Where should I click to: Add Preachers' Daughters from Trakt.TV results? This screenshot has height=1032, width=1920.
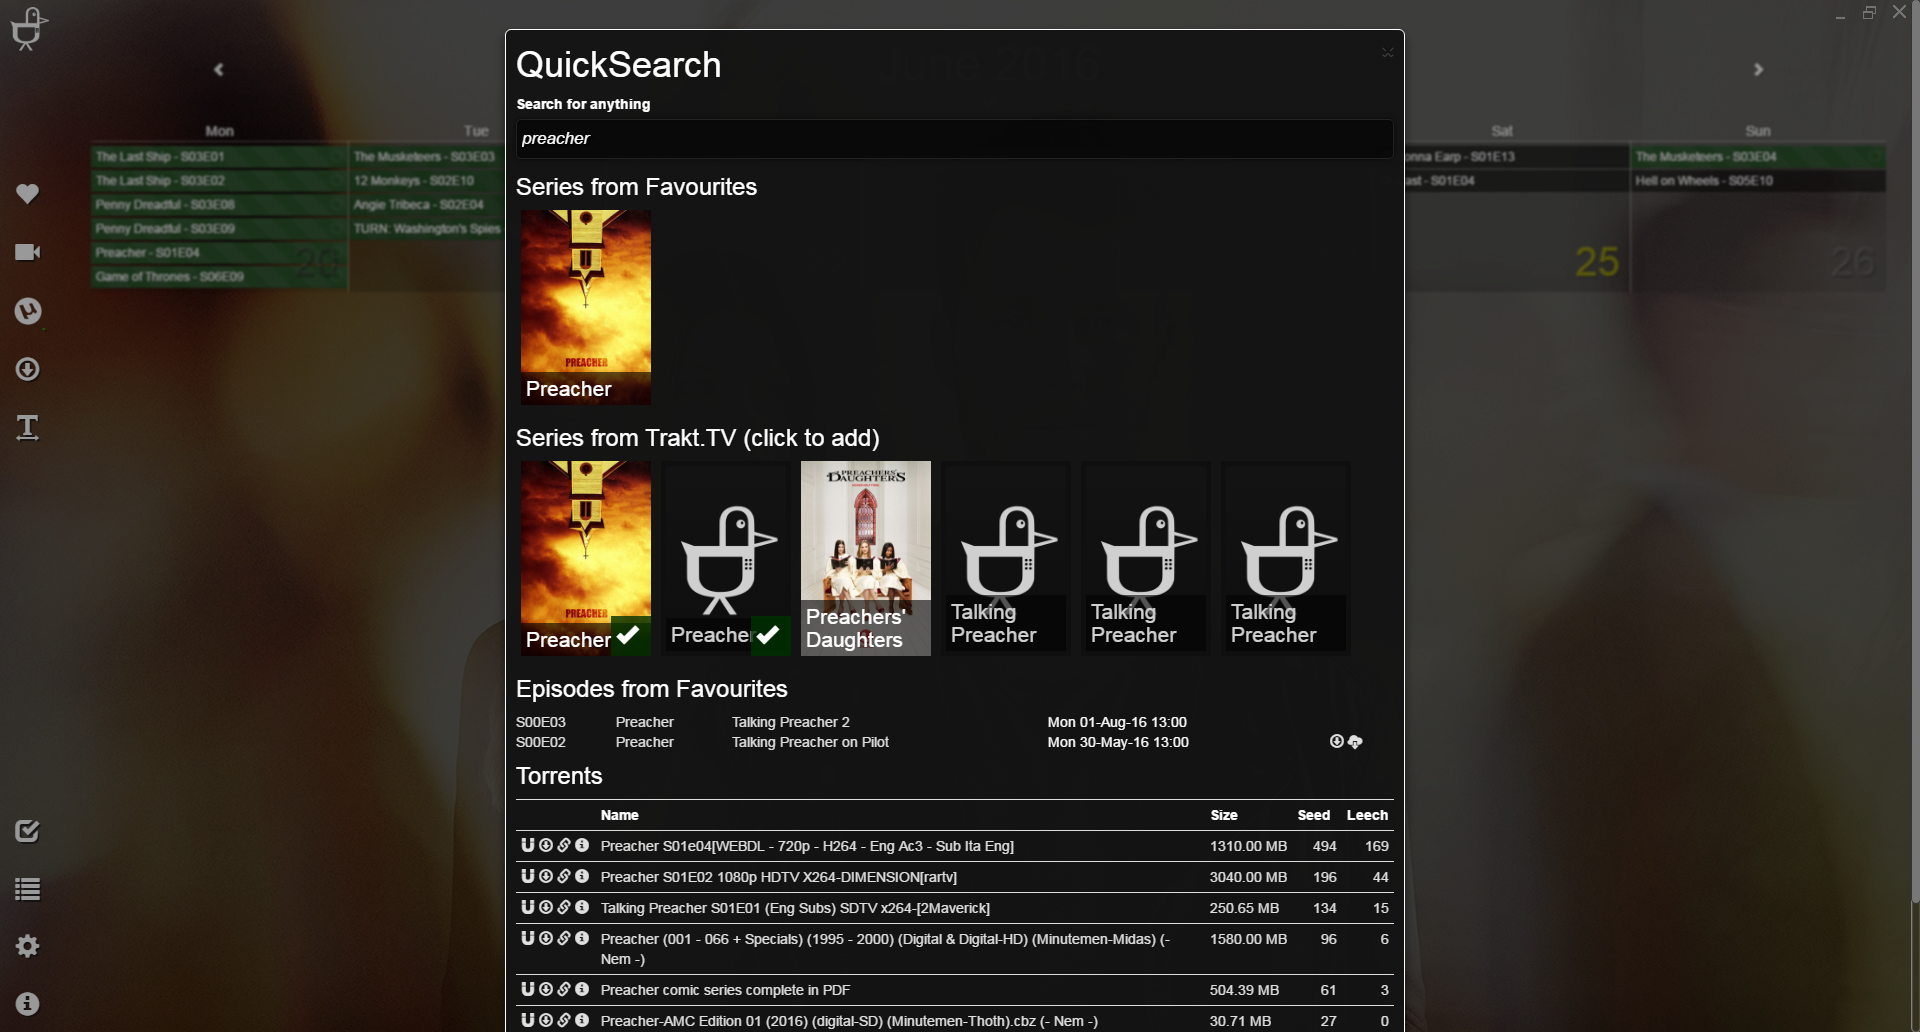pos(866,558)
